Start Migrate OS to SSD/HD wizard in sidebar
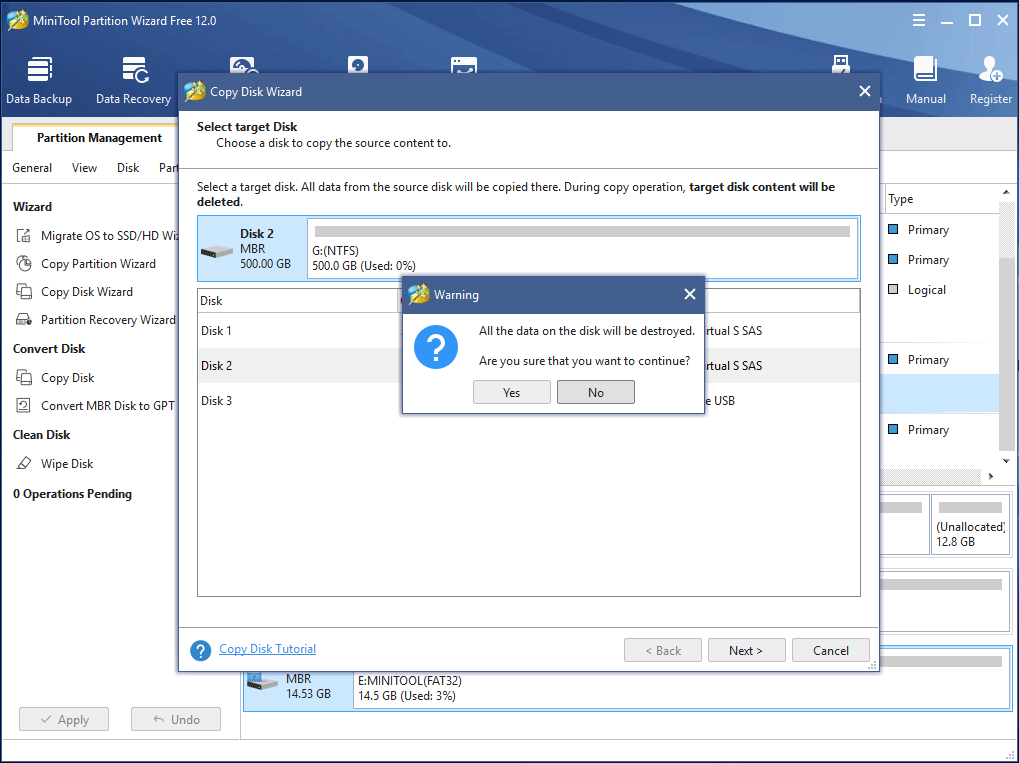Viewport: 1019px width, 763px height. 96,235
